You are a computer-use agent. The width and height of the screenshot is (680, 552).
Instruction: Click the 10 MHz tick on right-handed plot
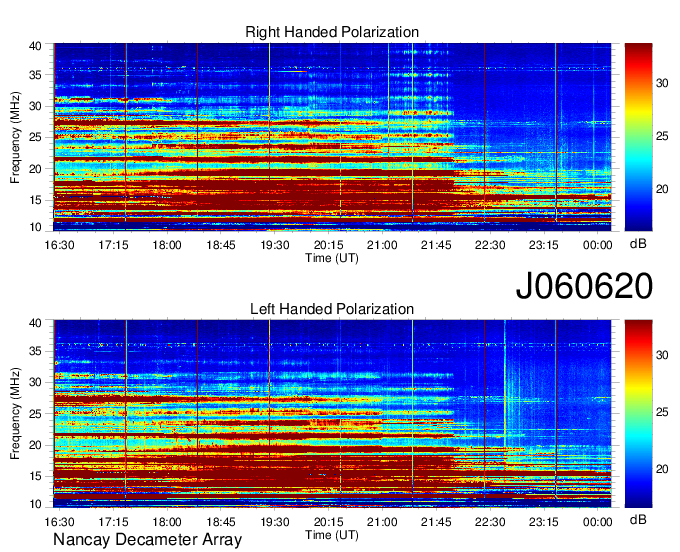(35, 227)
